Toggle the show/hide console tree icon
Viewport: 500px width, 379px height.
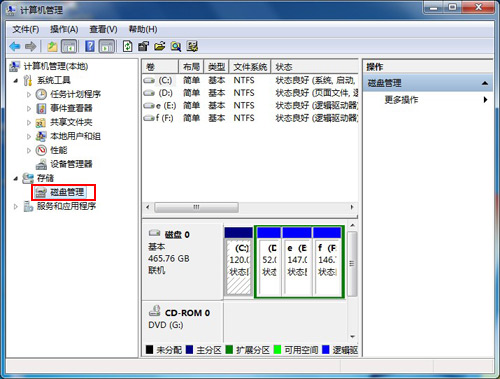[69, 46]
